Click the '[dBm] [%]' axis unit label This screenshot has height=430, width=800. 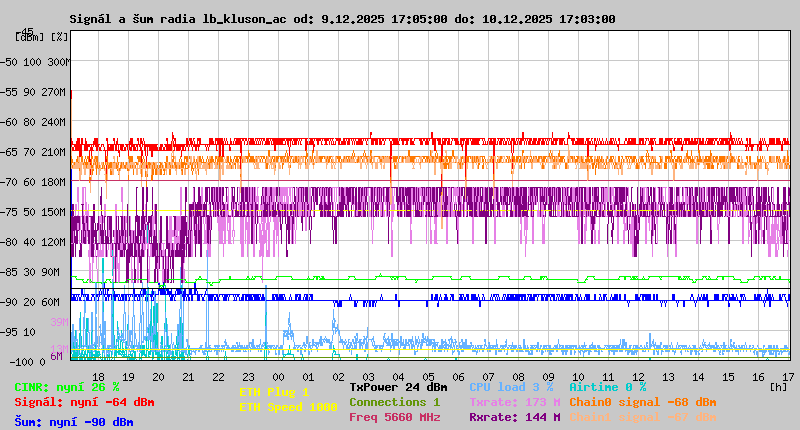(41, 37)
